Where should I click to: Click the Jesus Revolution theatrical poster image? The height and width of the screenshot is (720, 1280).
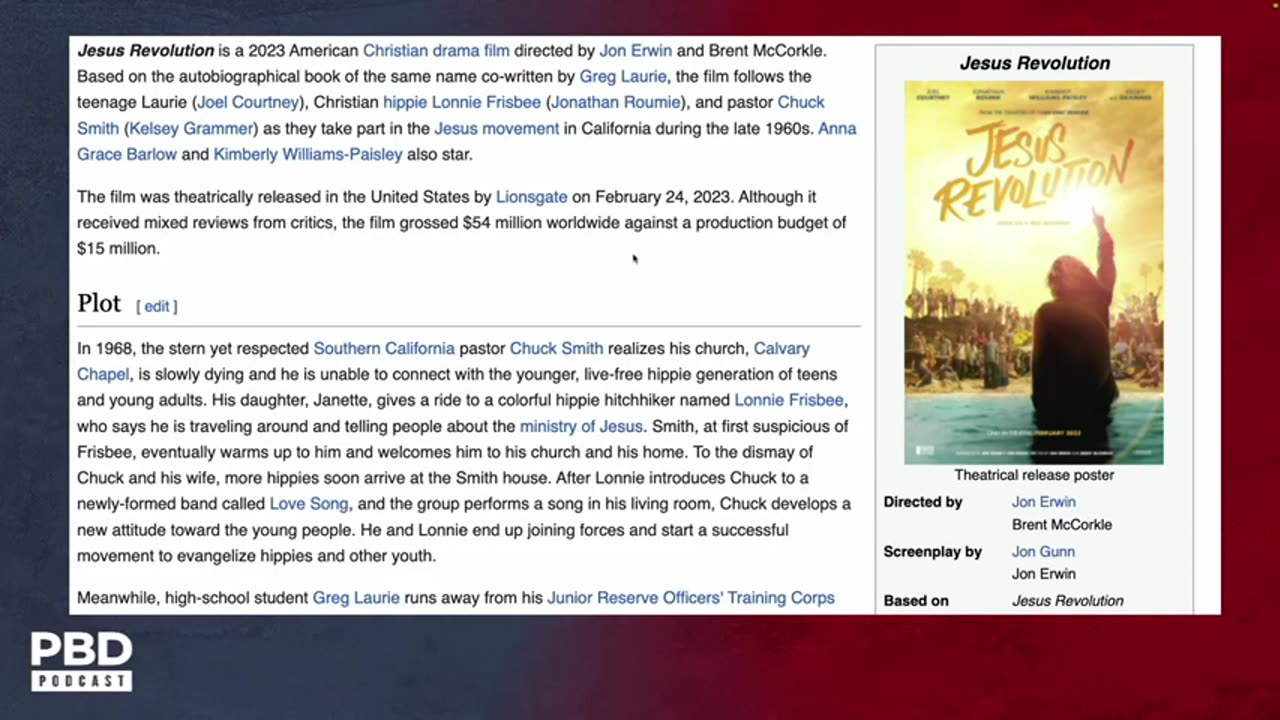(x=1034, y=272)
